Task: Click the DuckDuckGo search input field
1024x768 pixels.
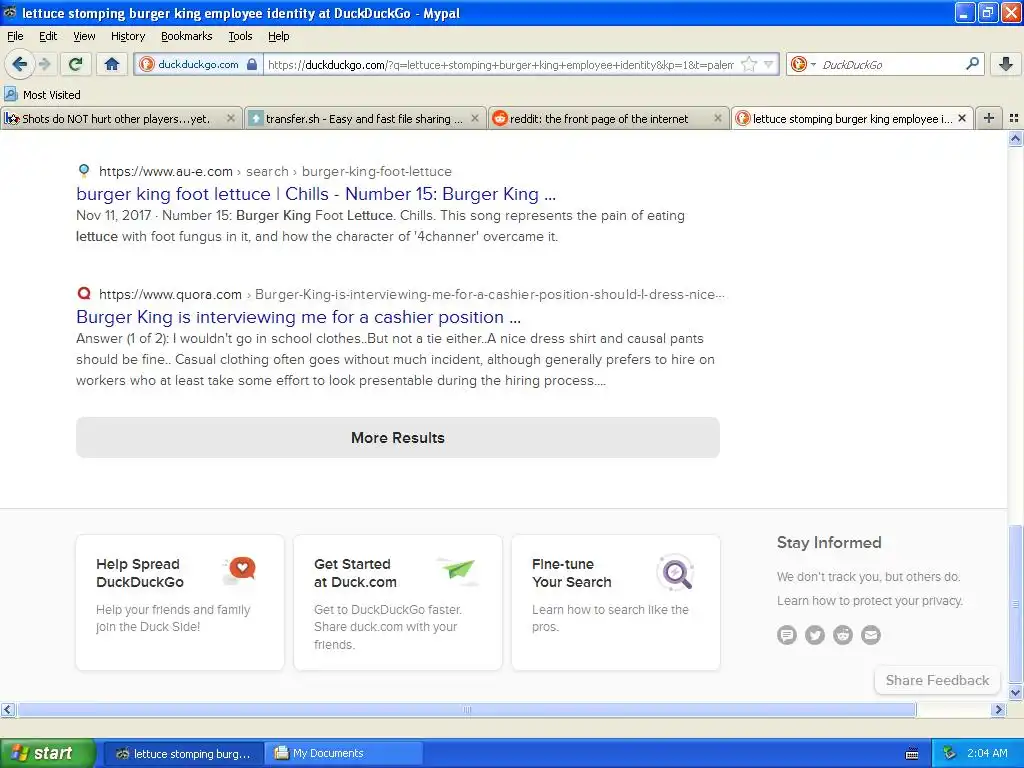Action: point(891,64)
